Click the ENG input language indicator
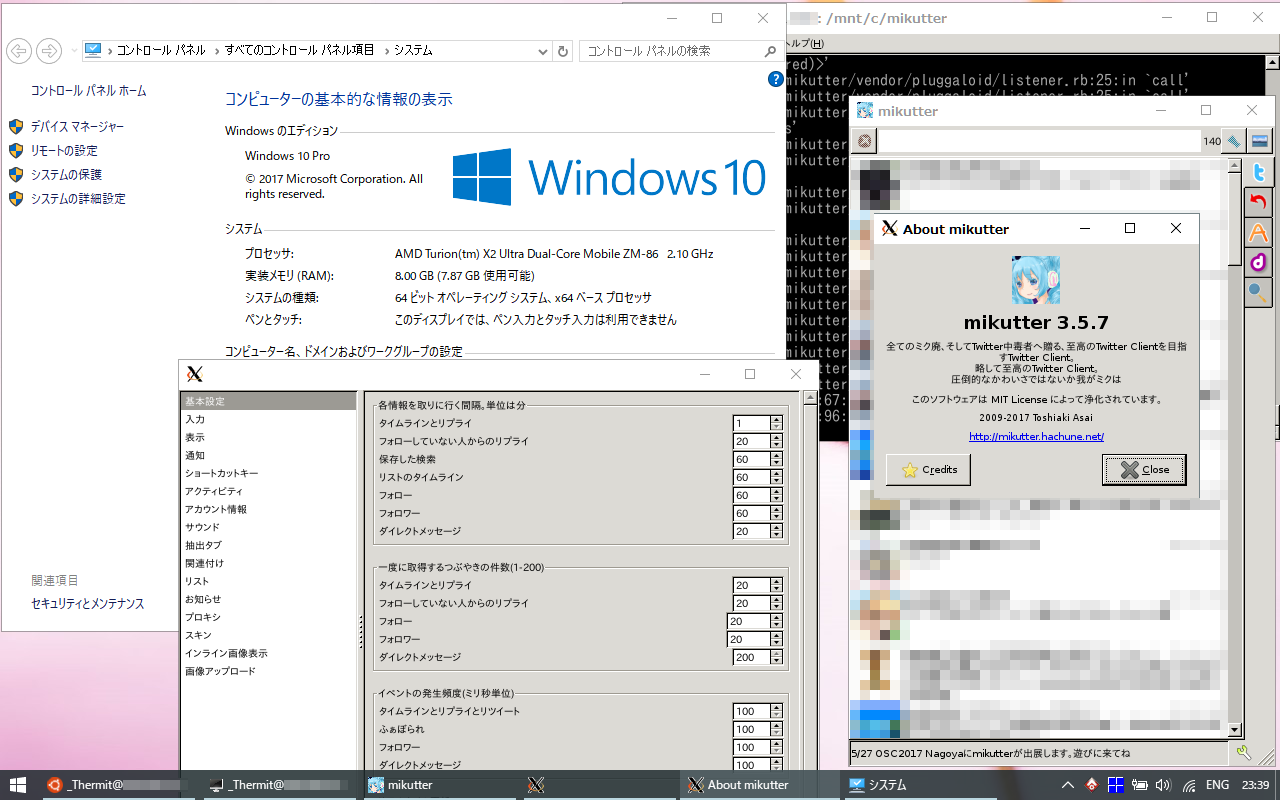Screen dimensions: 1280x800 click(x=1217, y=785)
